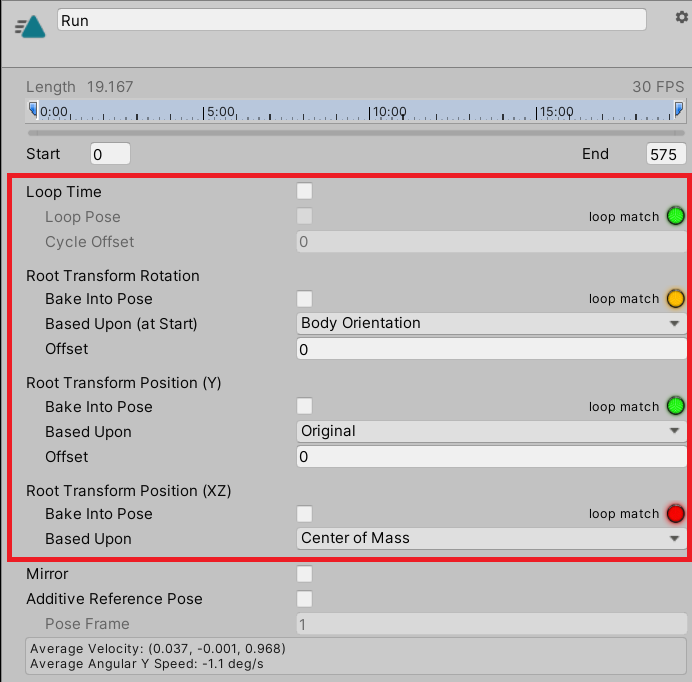Screen dimensions: 692x682
Task: Click the animation clip icon beside Run
Action: pyautogui.click(x=30, y=25)
